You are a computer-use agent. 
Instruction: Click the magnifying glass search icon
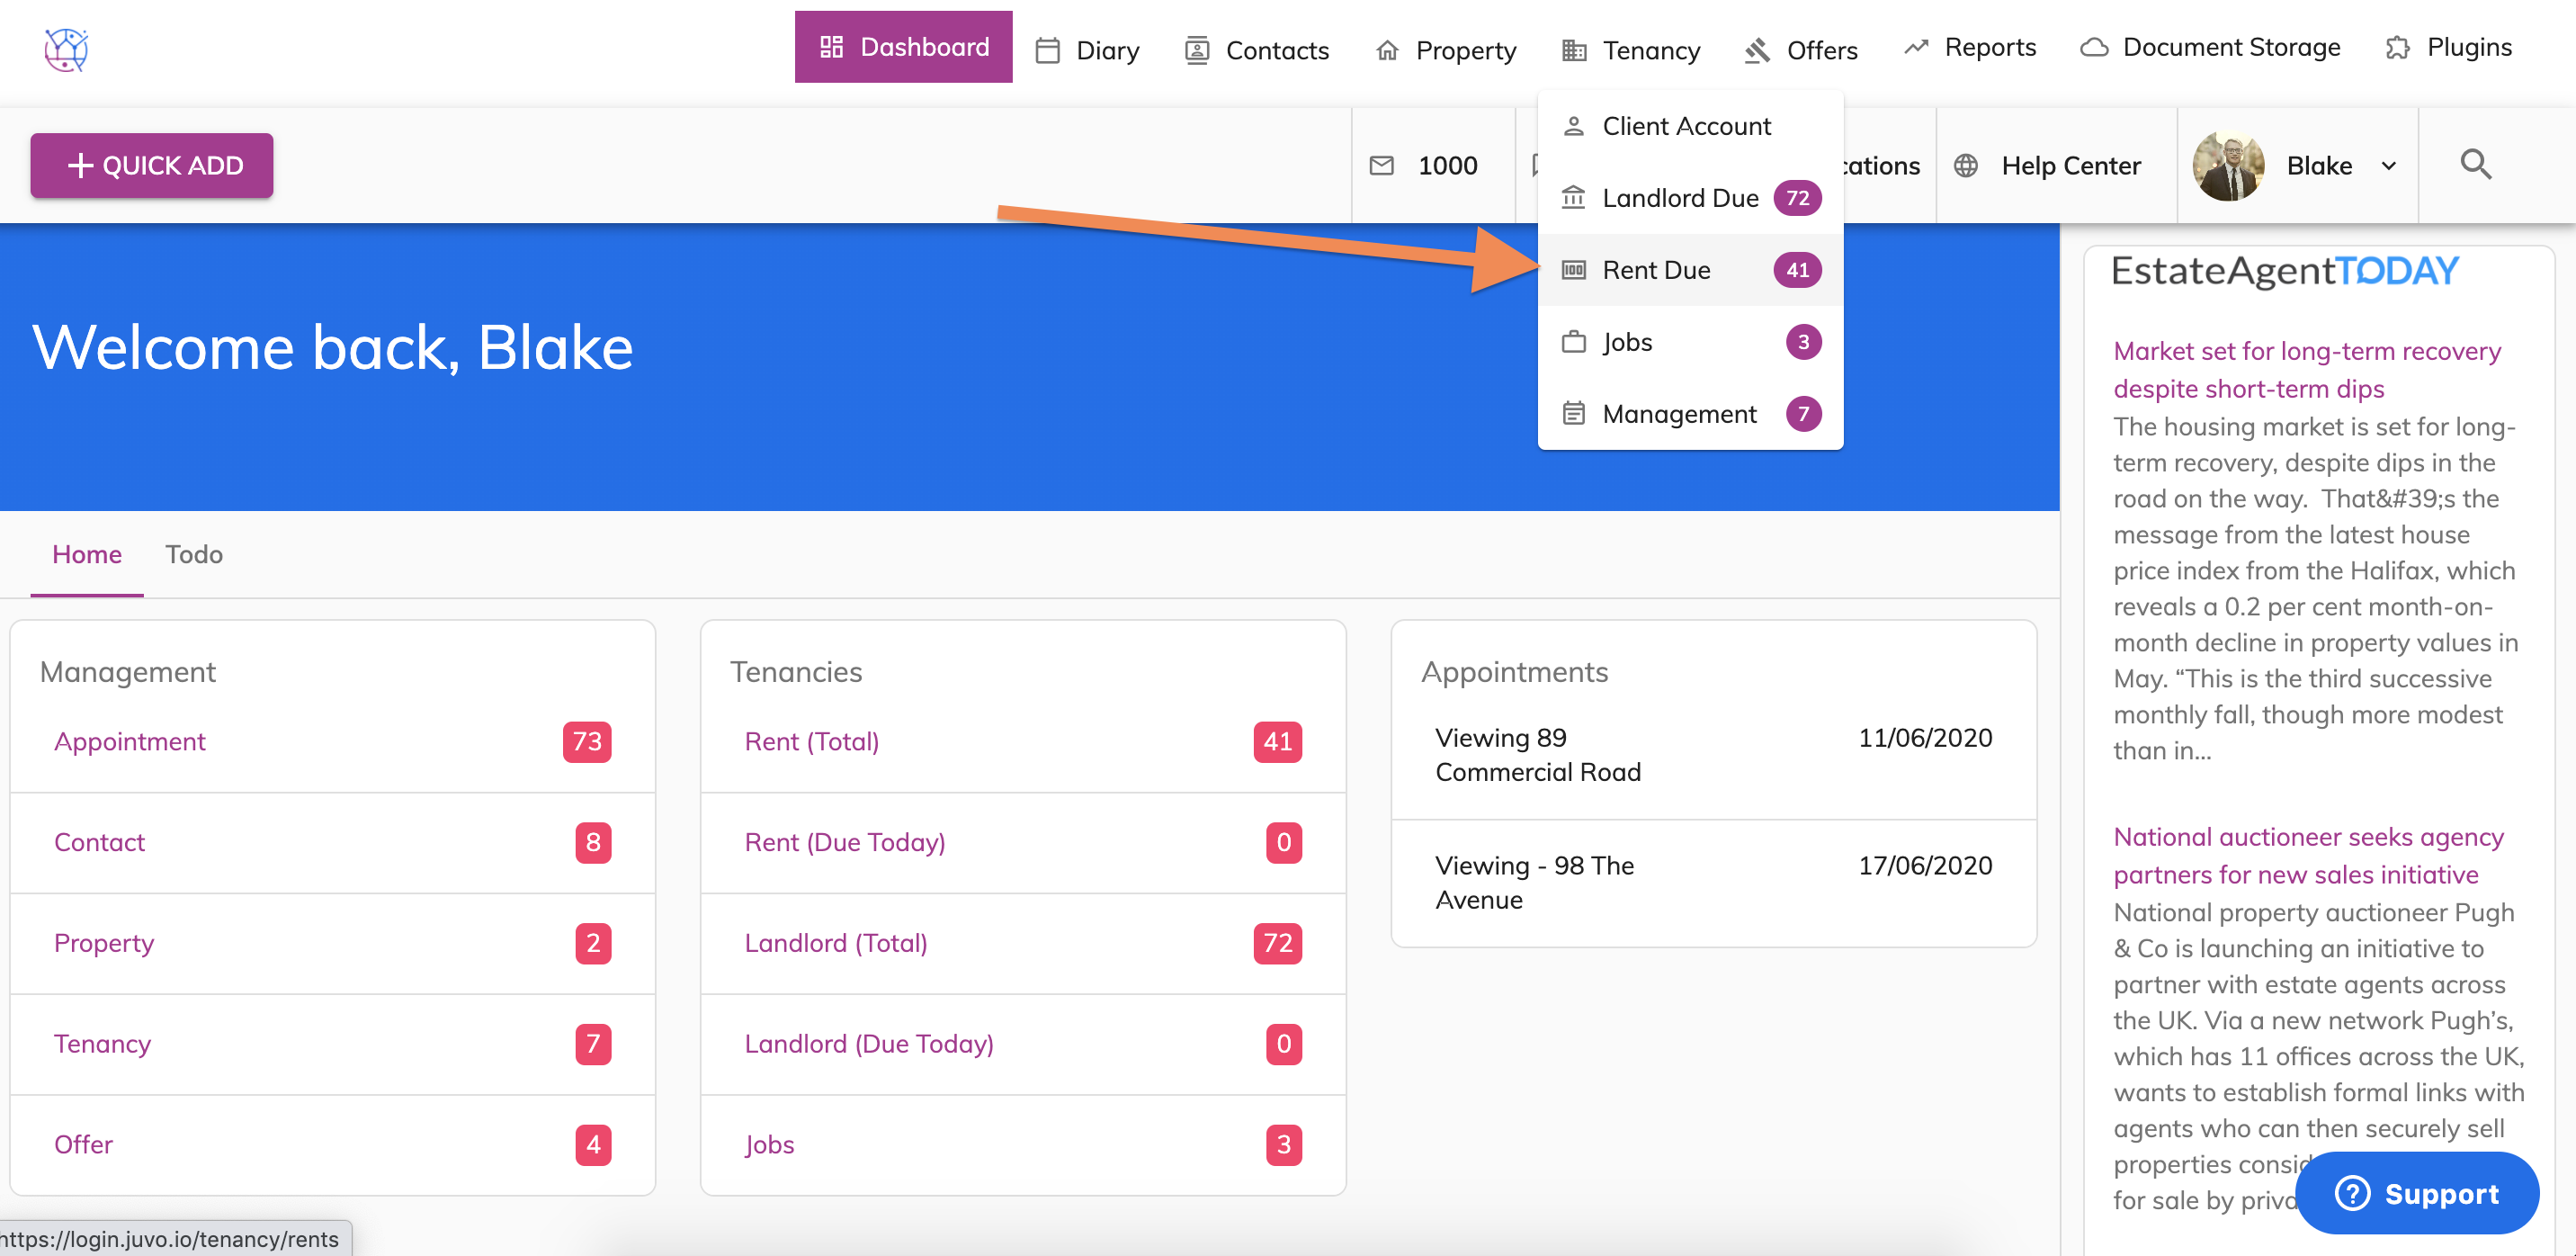[x=2475, y=164]
